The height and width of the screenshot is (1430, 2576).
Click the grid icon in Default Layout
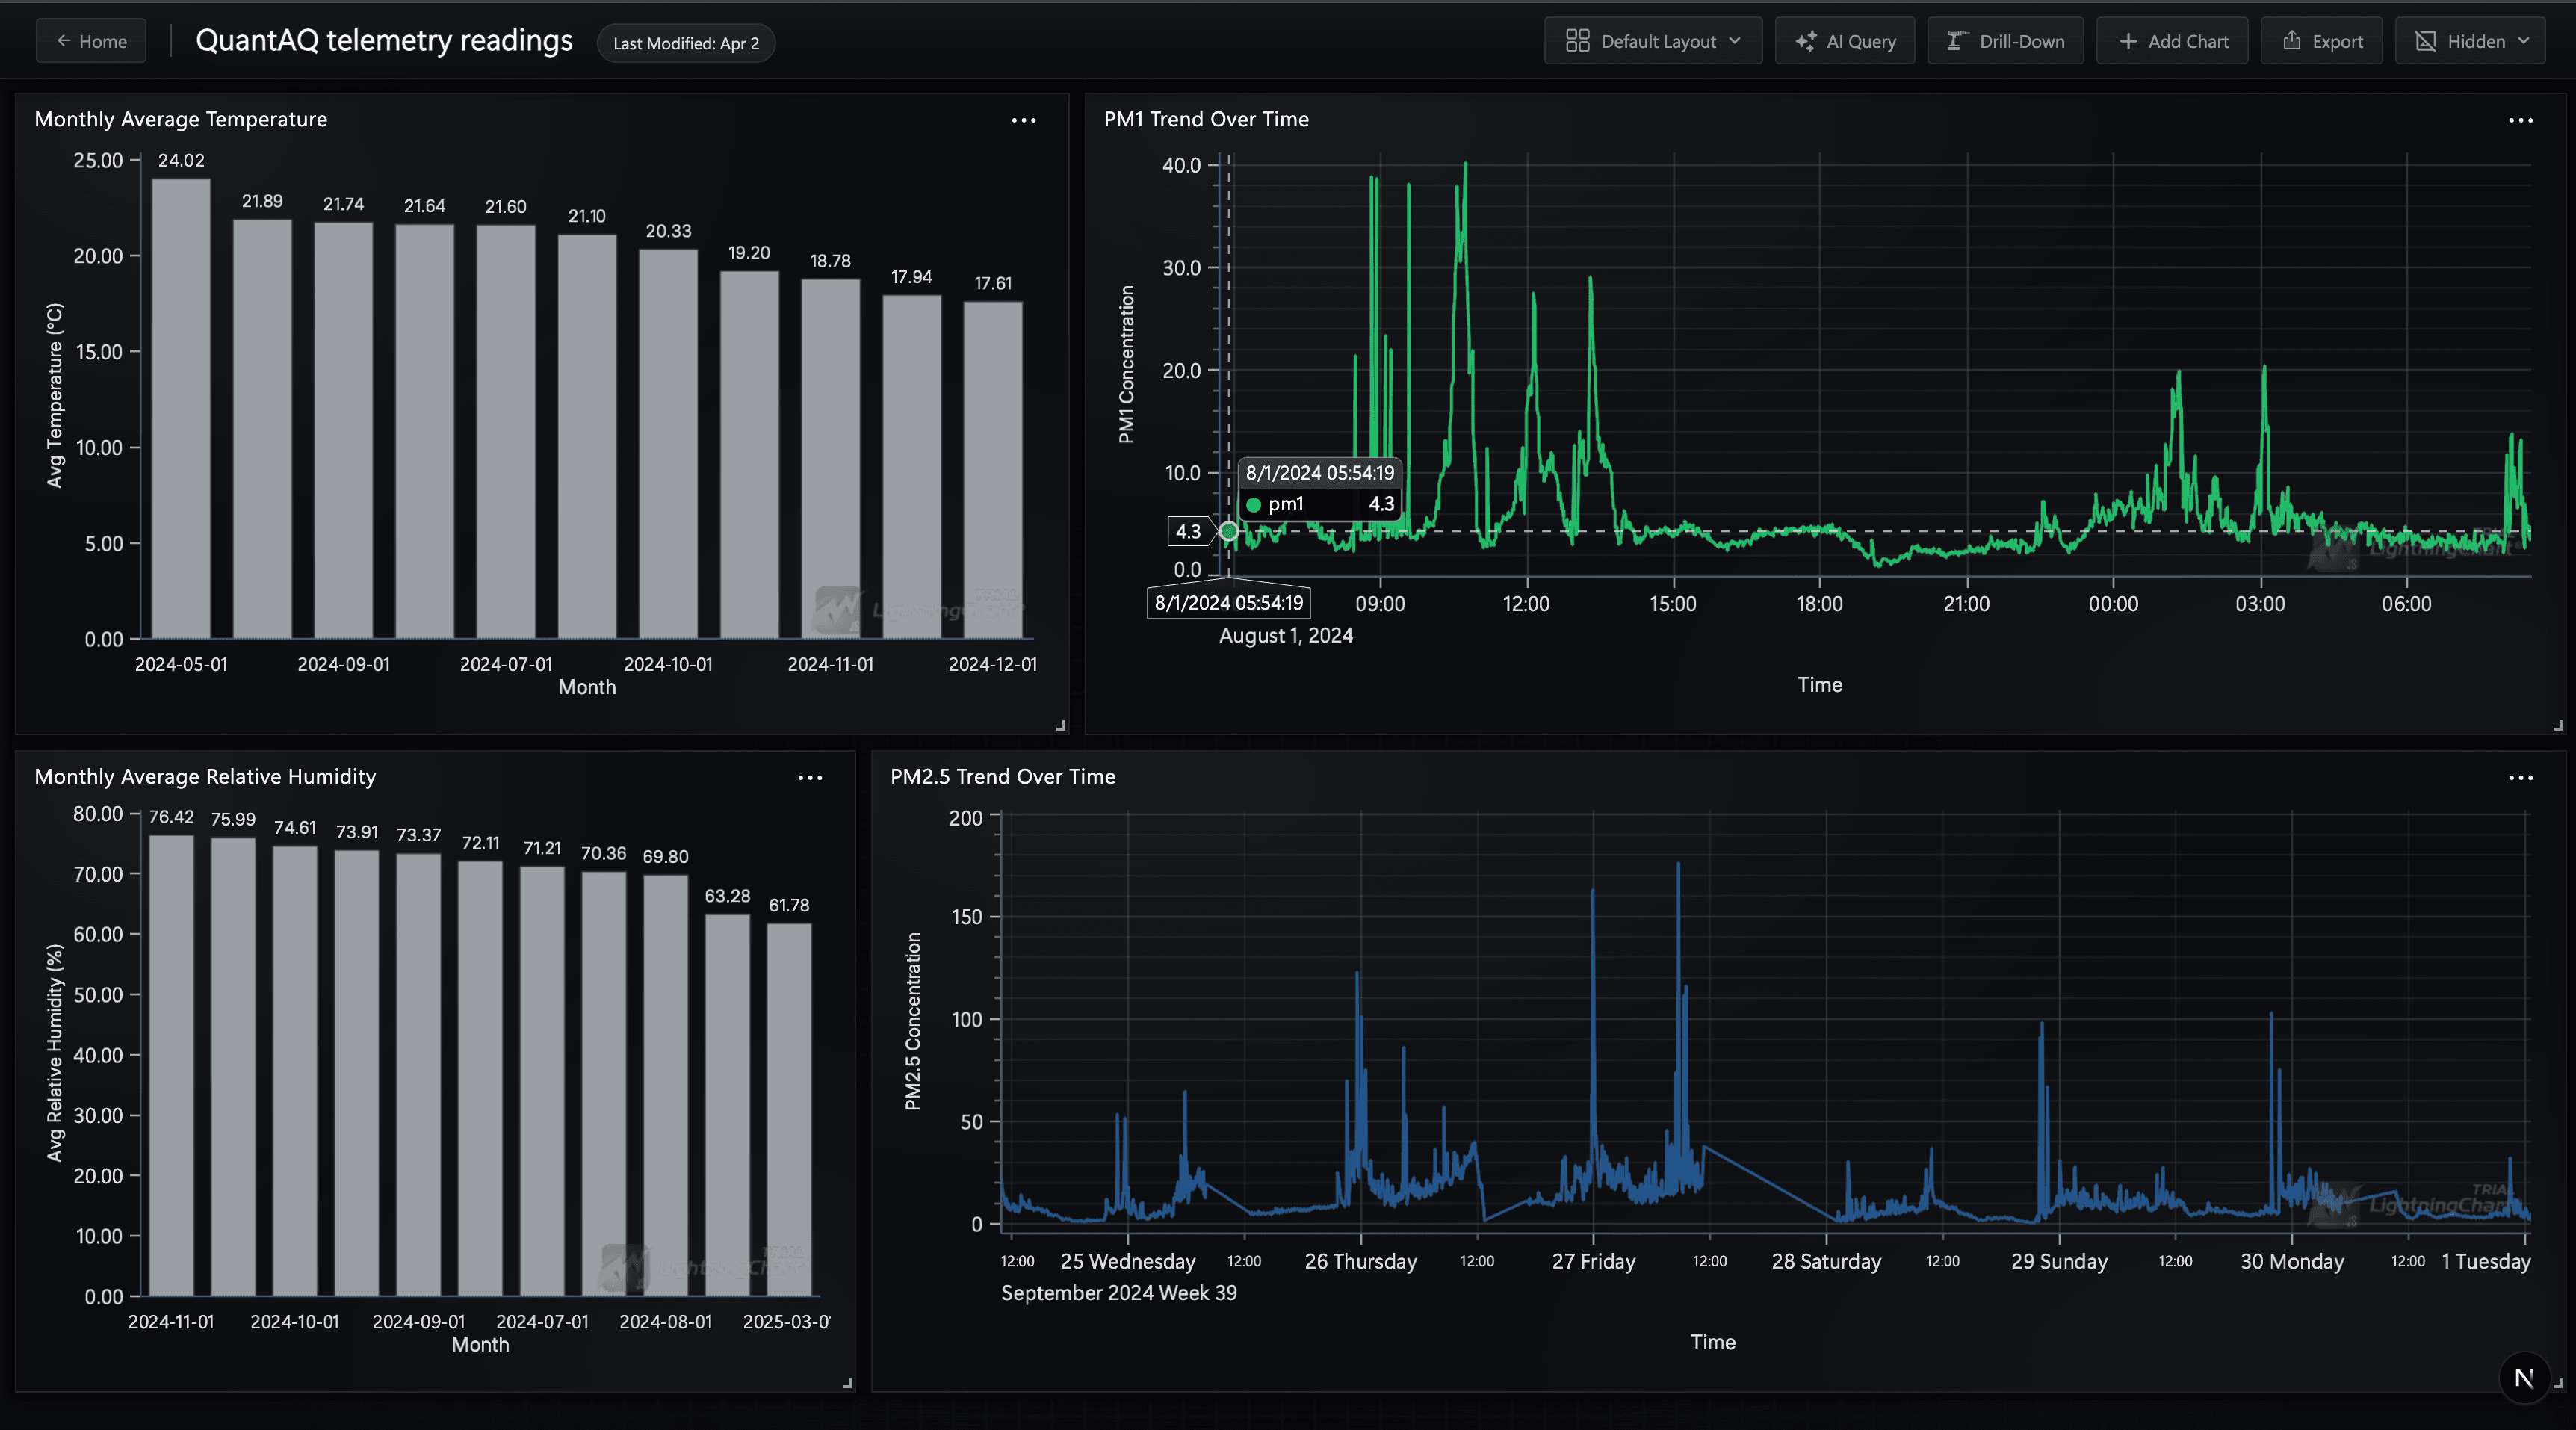[x=1577, y=41]
